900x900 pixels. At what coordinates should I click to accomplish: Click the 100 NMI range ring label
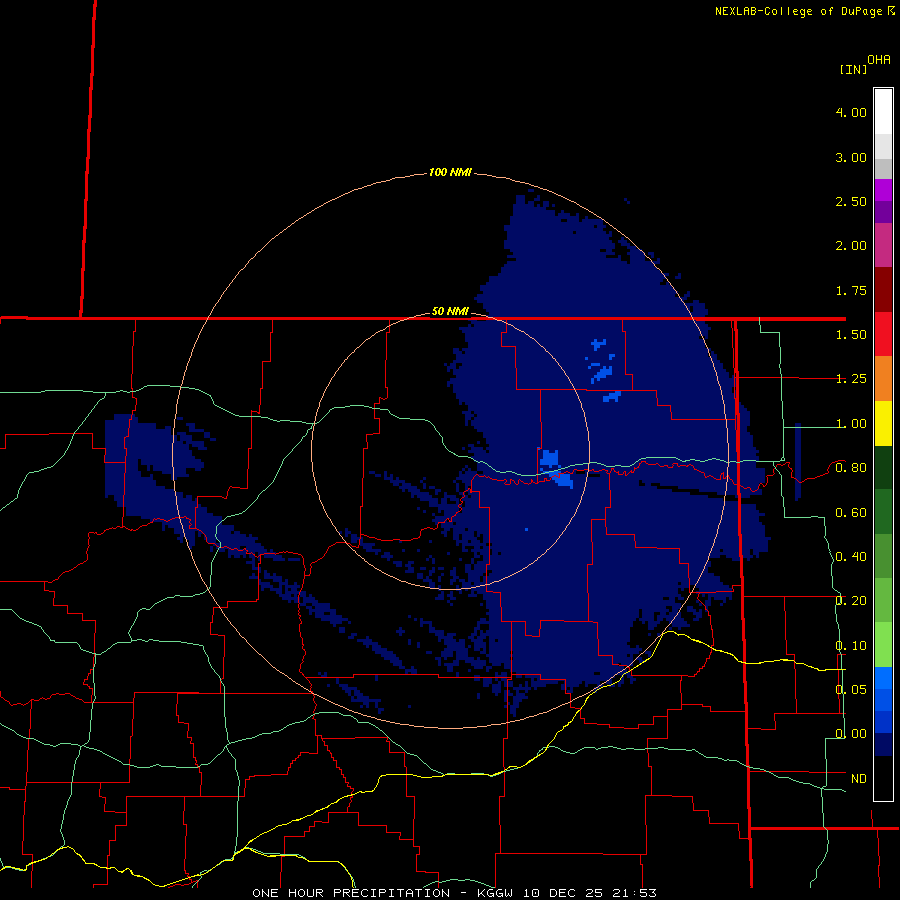point(450,172)
